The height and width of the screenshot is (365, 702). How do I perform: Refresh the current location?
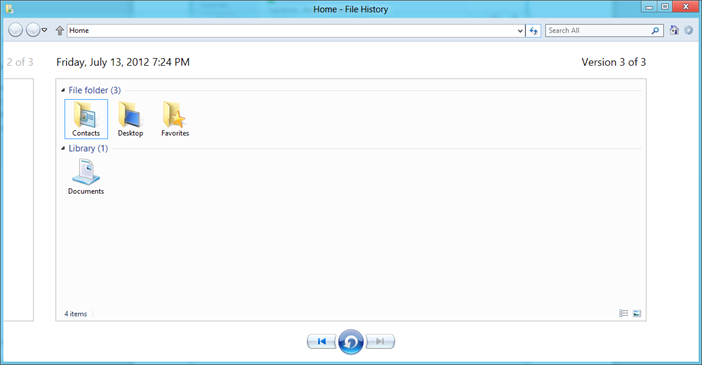[x=533, y=30]
